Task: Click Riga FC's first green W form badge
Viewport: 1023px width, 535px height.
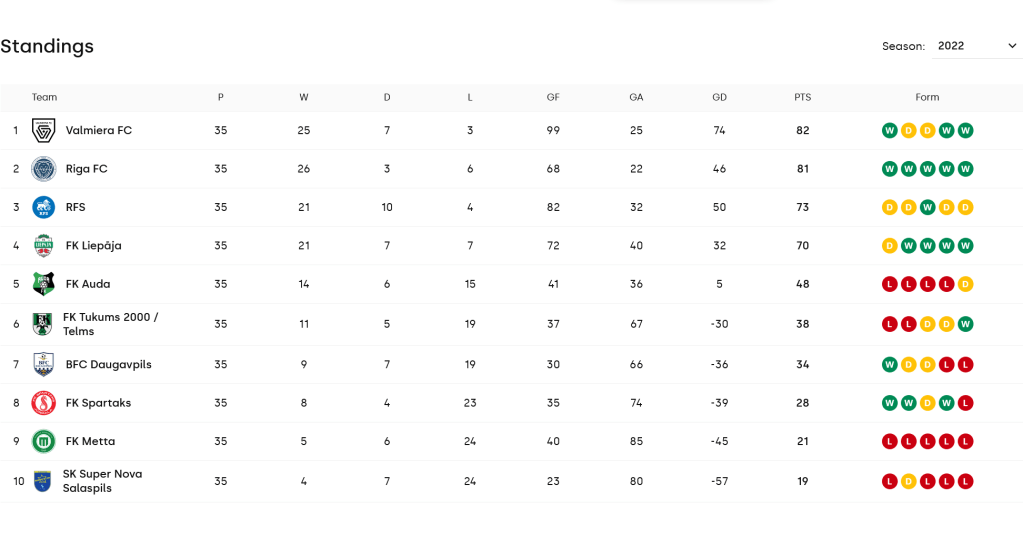Action: pyautogui.click(x=889, y=169)
